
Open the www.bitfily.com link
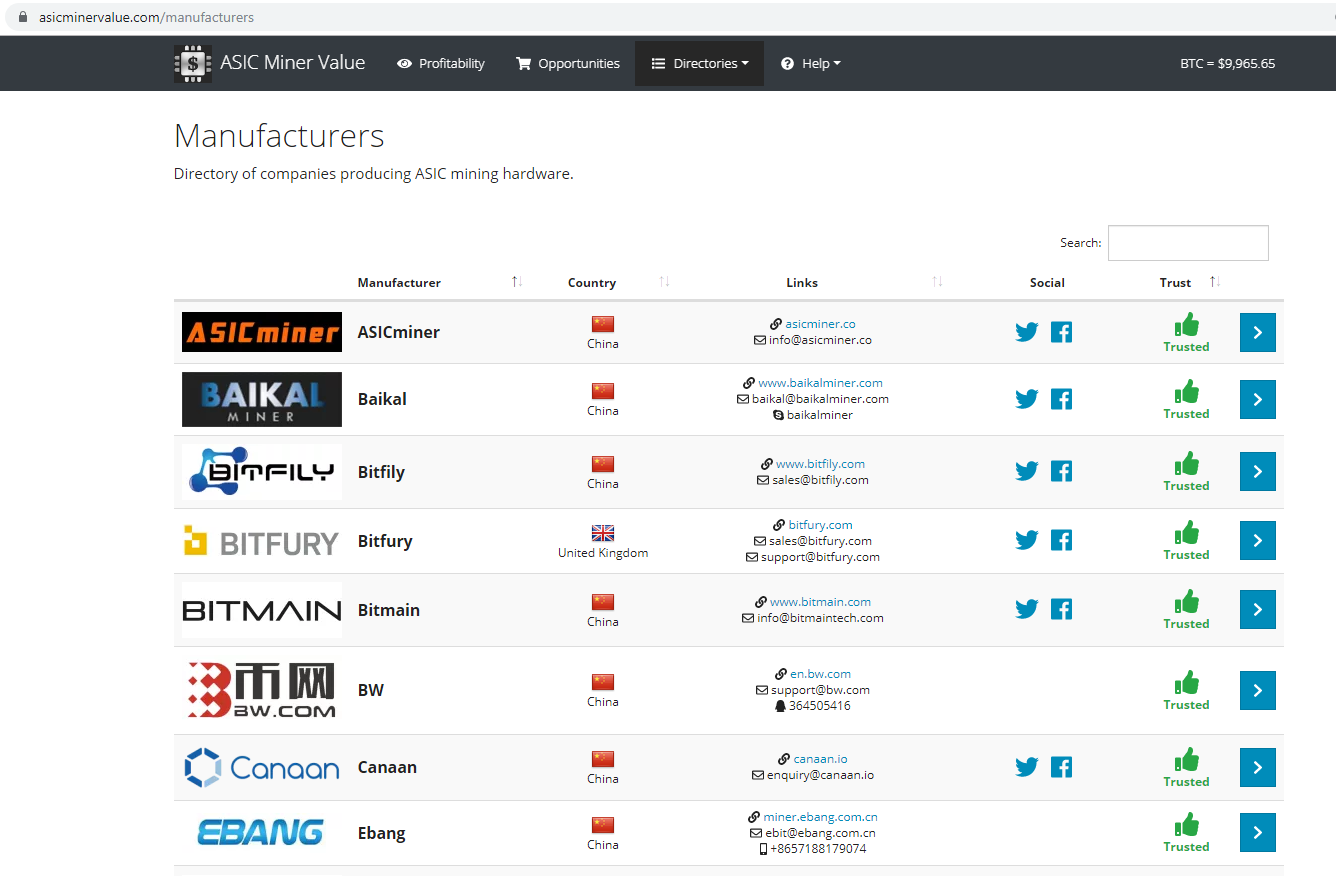click(820, 464)
